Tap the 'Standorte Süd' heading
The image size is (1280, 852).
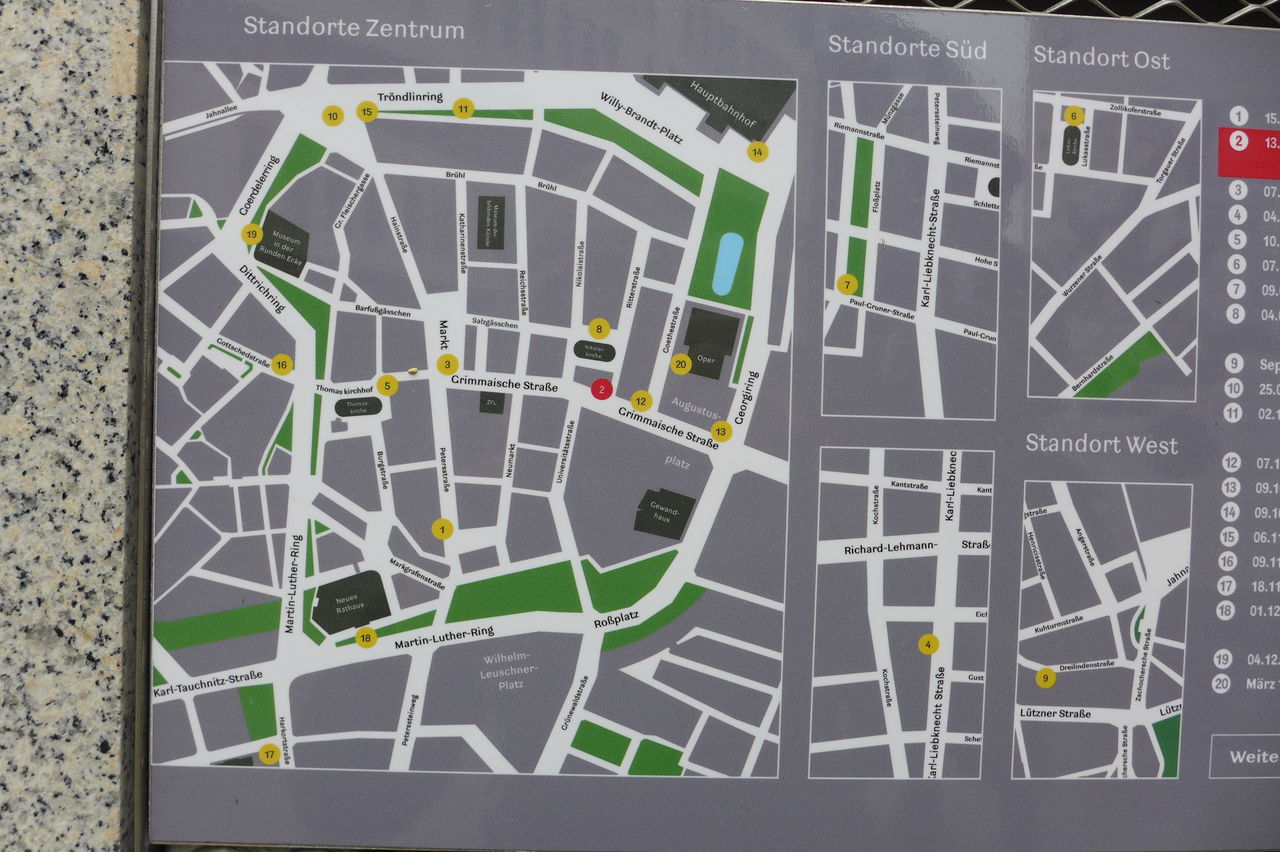907,47
